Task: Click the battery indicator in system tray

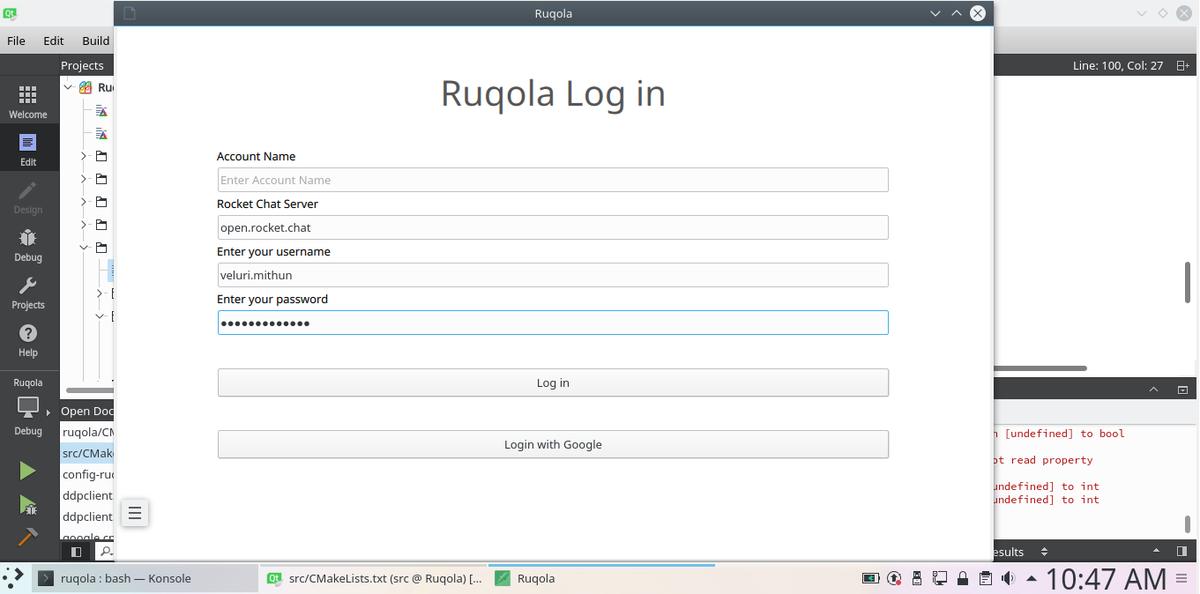Action: point(871,578)
